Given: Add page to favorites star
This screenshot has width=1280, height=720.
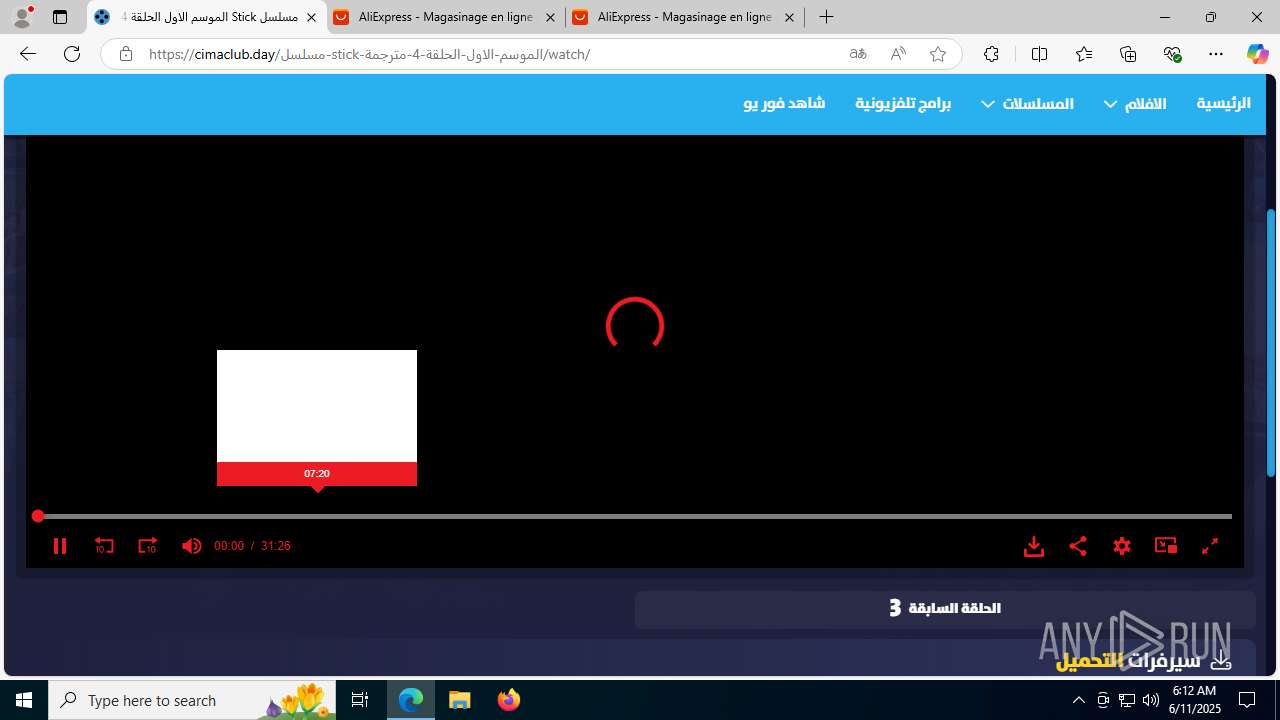Looking at the screenshot, I should tap(938, 54).
